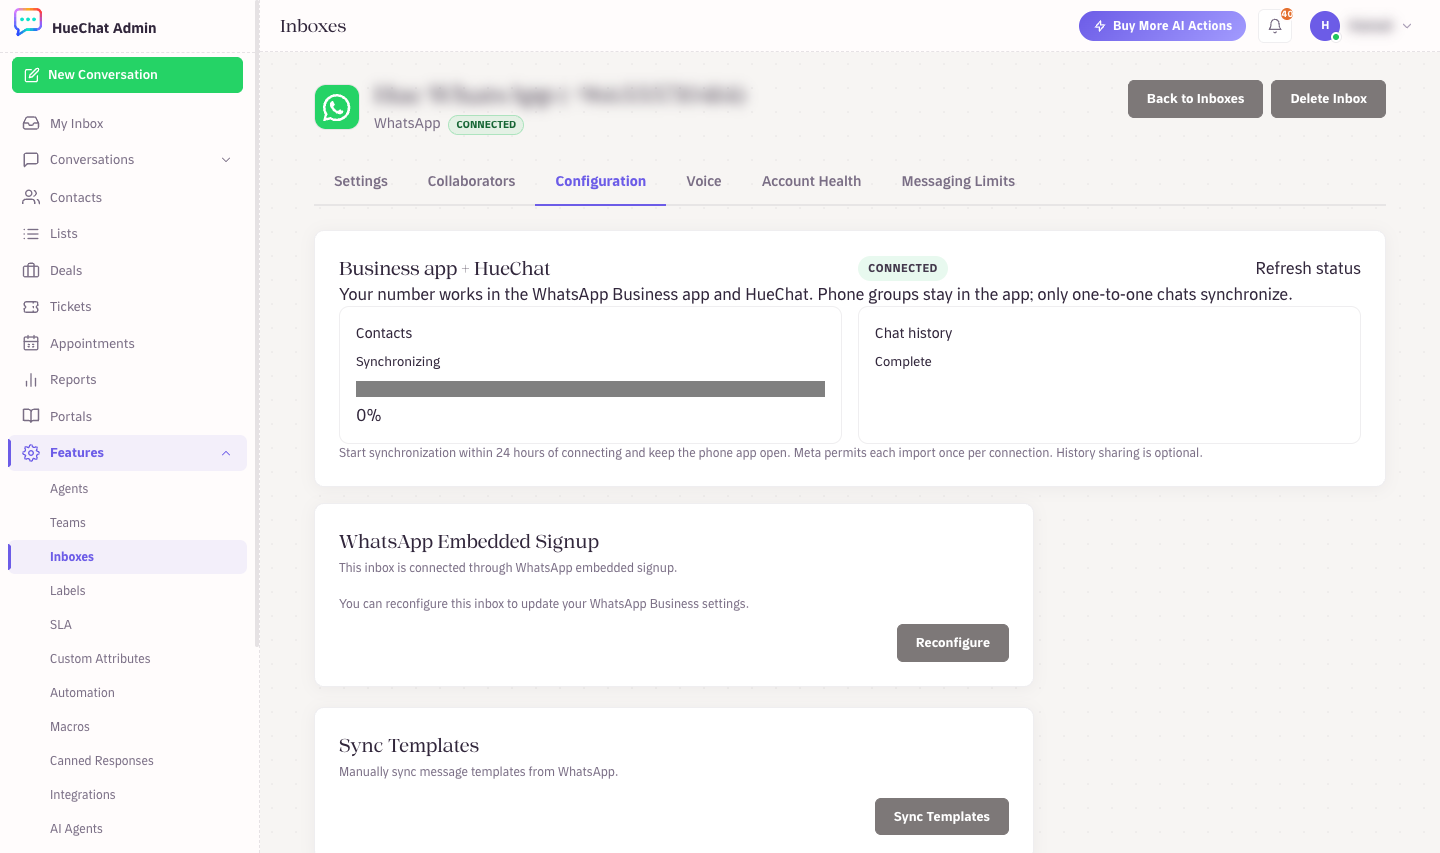This screenshot has width=1440, height=853.
Task: Select the Messaging Limits tab
Action: (958, 181)
